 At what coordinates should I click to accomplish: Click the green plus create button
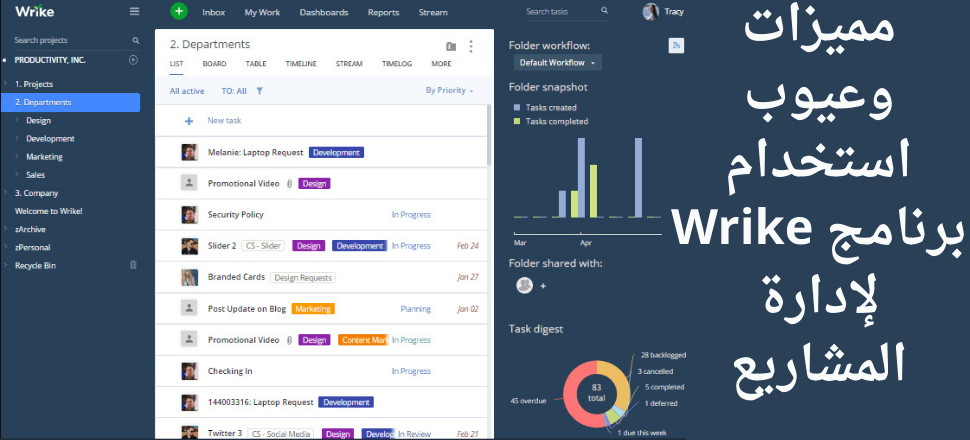(x=179, y=11)
